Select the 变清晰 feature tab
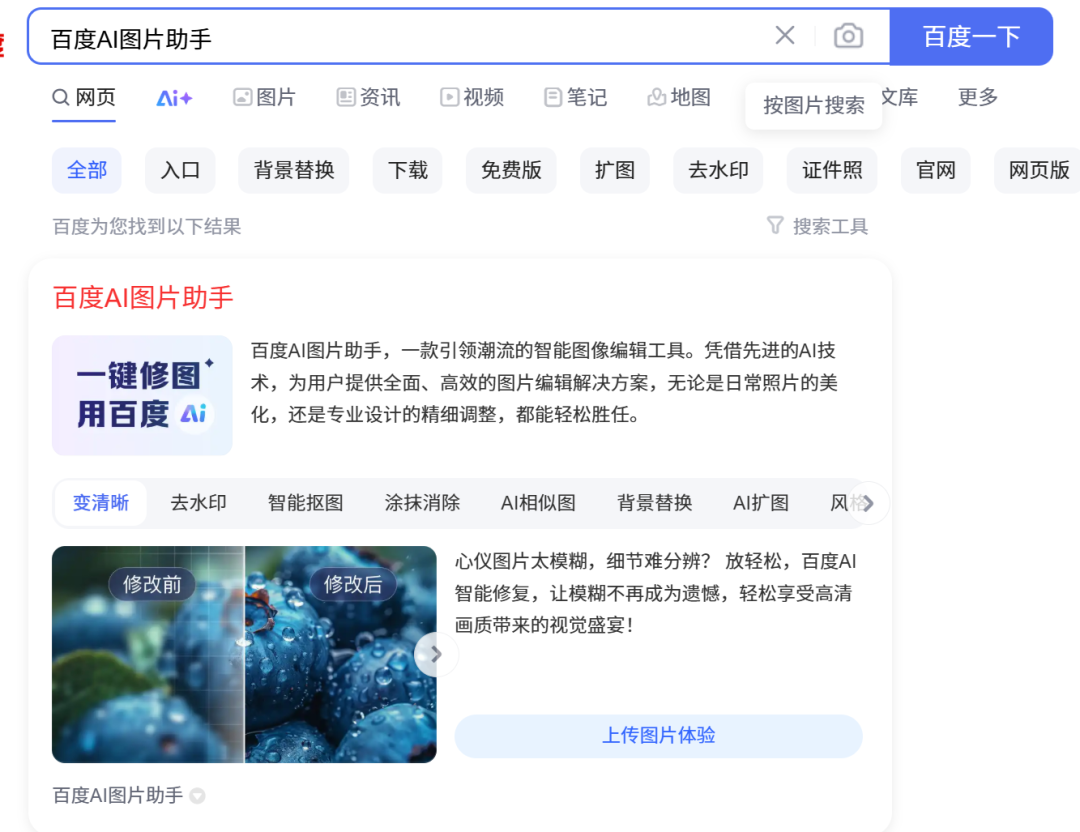This screenshot has width=1080, height=832. coord(101,503)
